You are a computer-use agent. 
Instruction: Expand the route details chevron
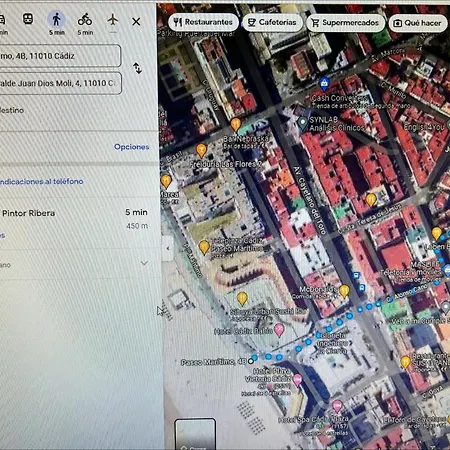pyautogui.click(x=144, y=263)
